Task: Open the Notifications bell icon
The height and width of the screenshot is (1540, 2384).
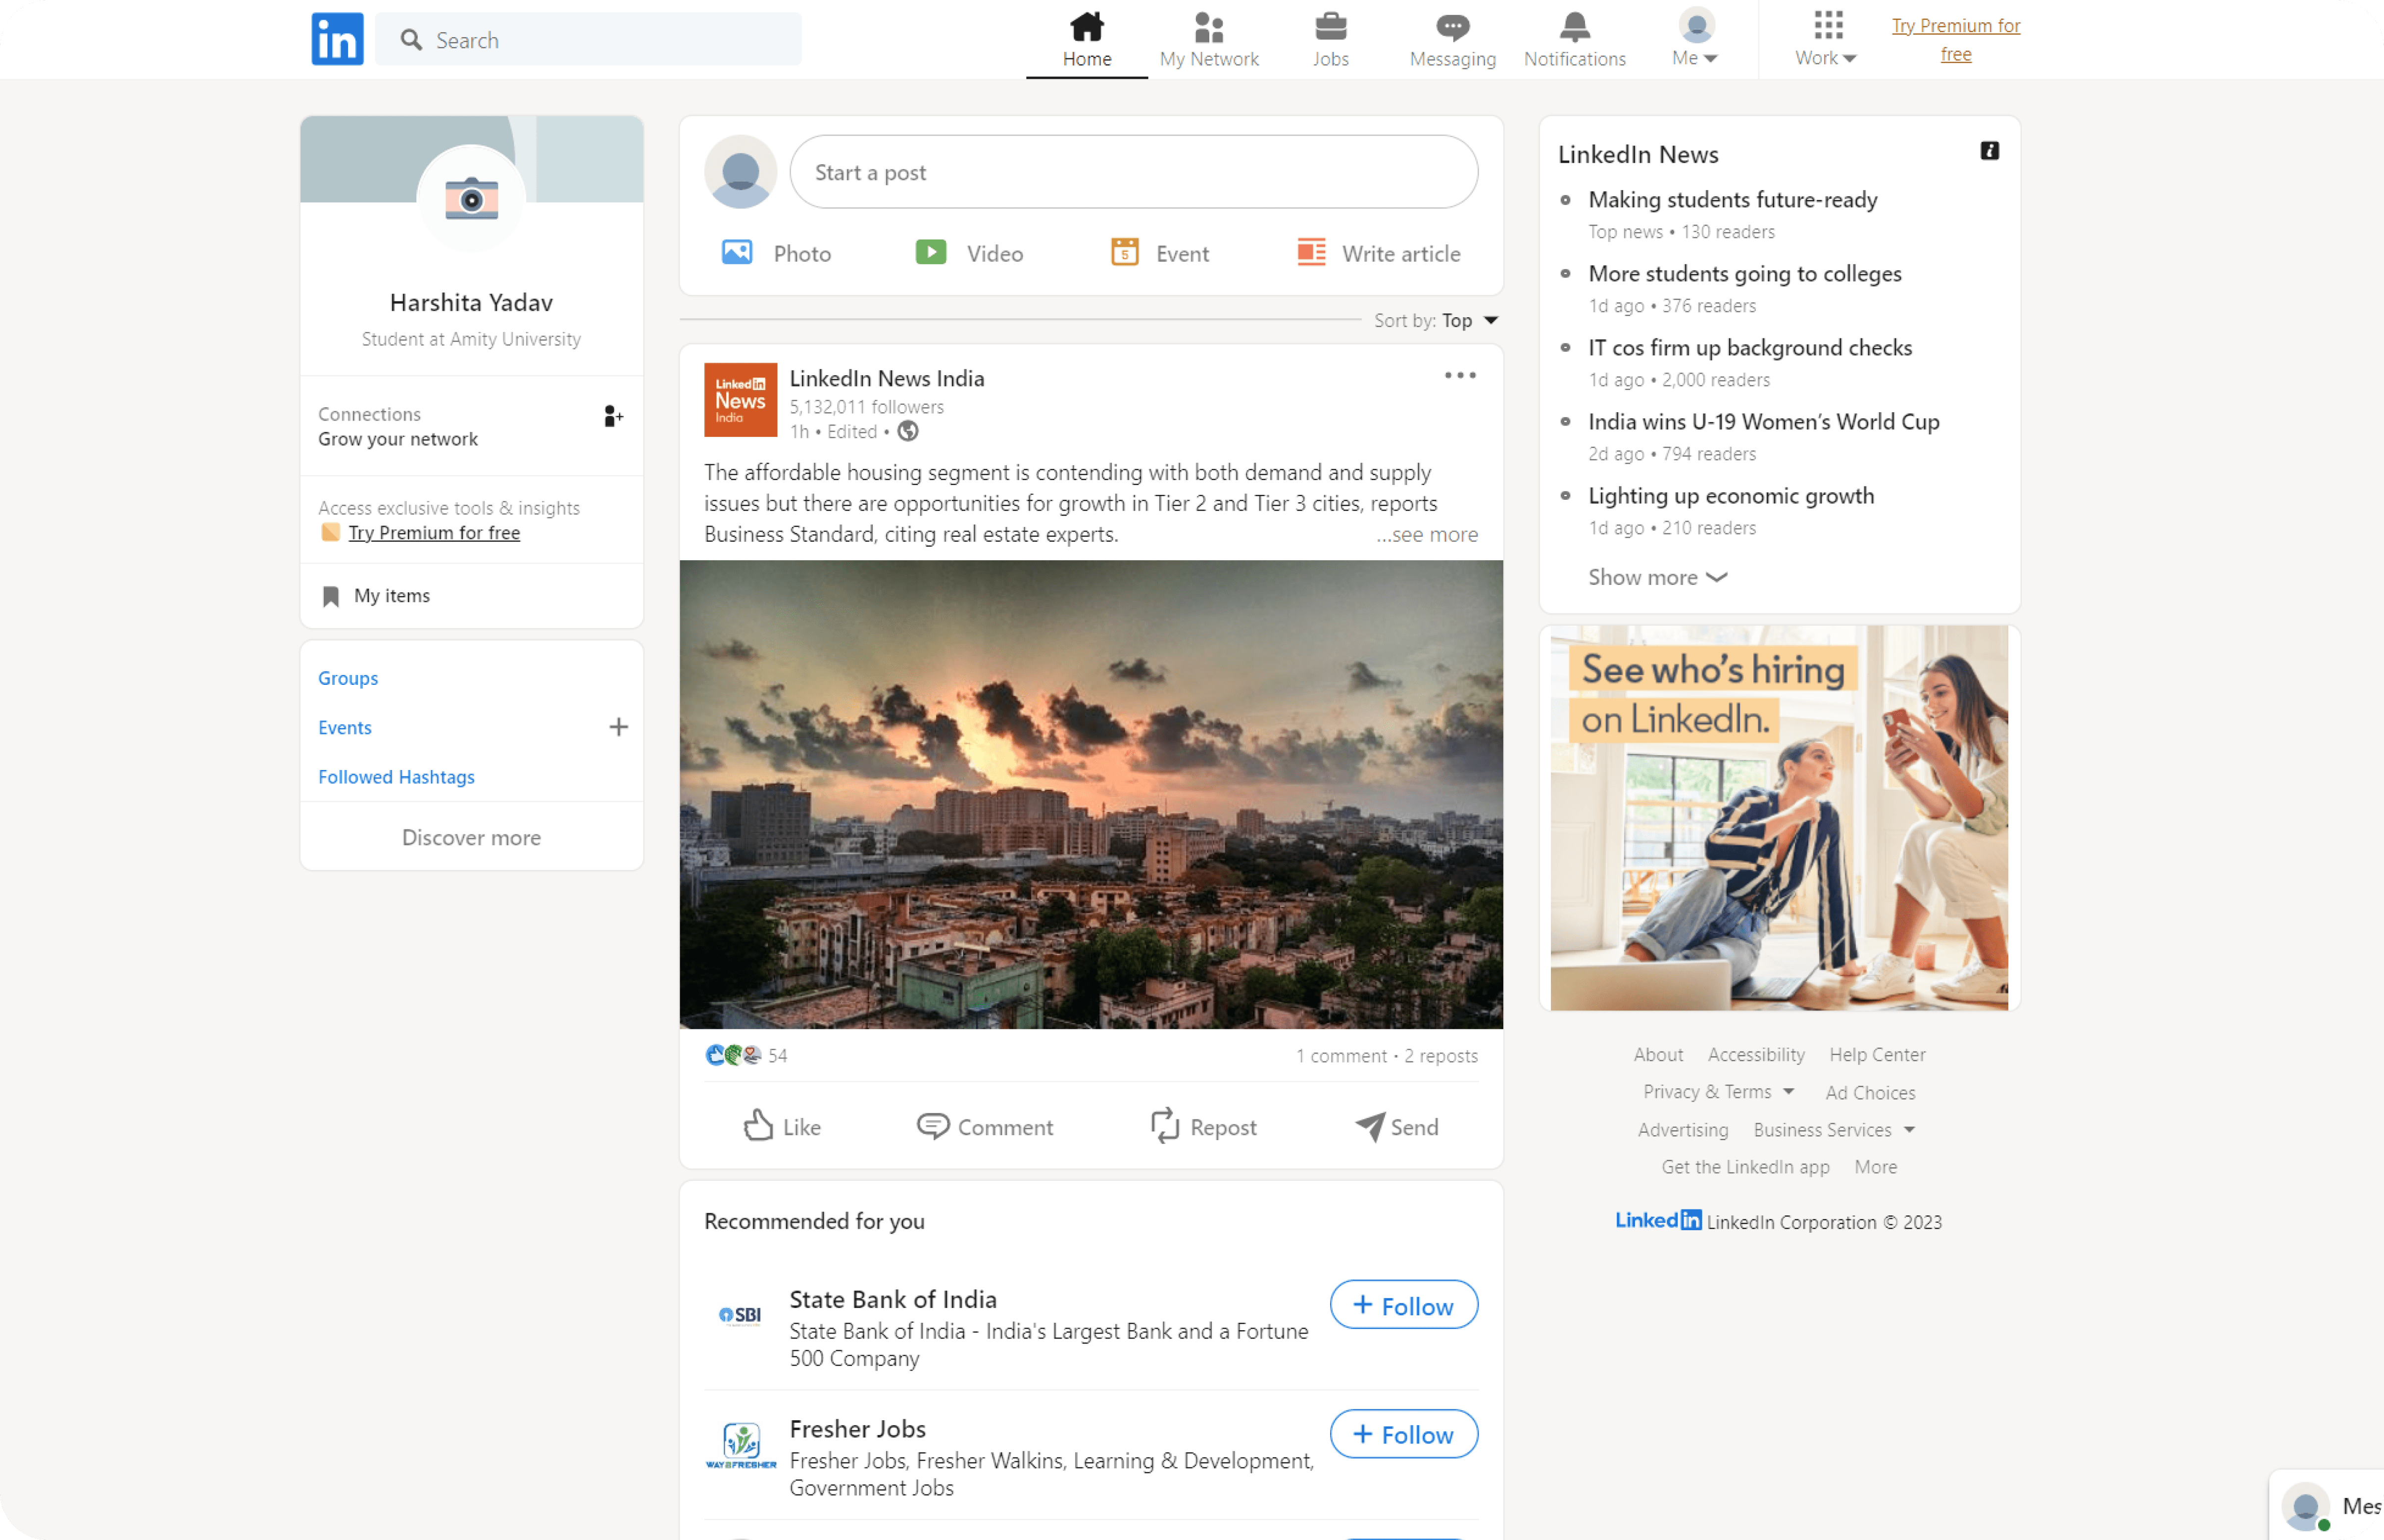Action: tap(1574, 28)
